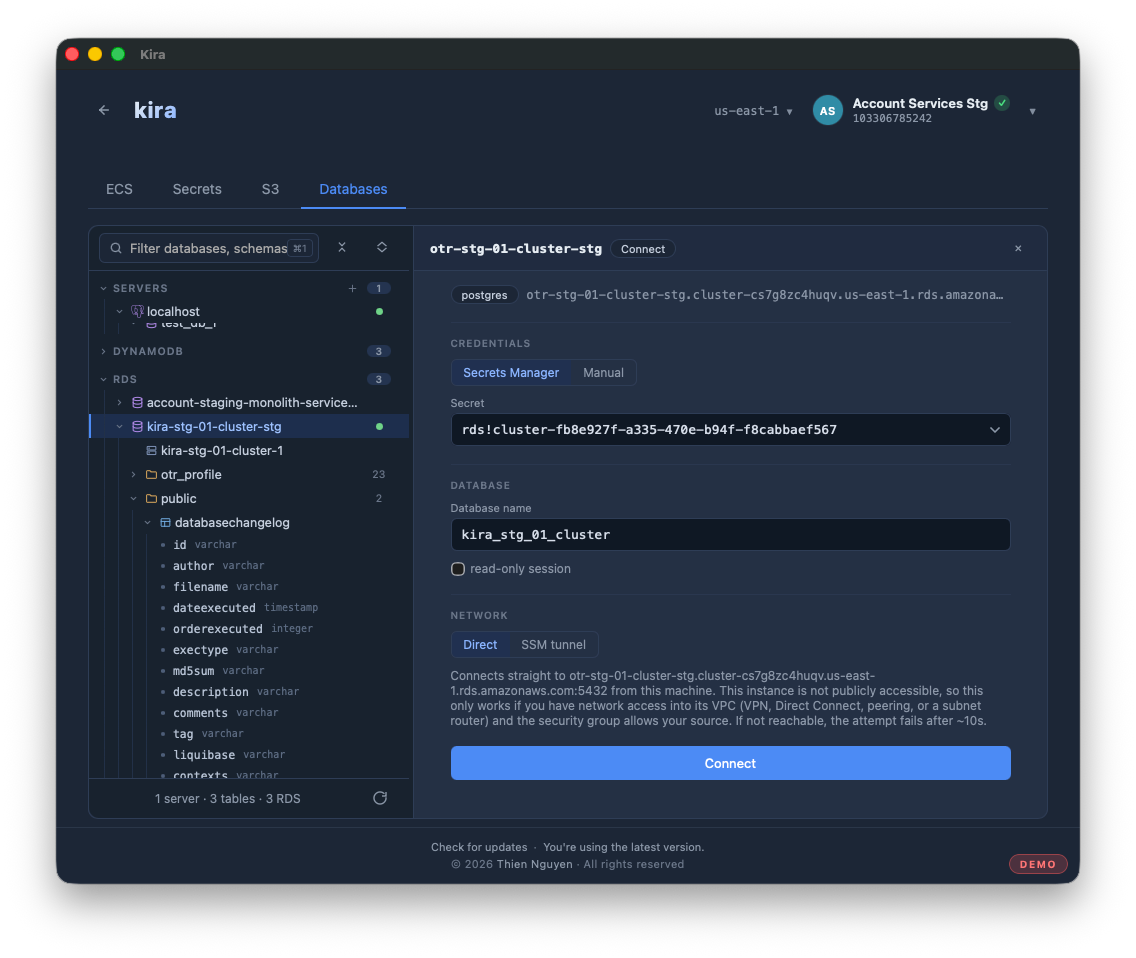Expand the DYNAMODB section
Image resolution: width=1136 pixels, height=958 pixels.
(x=104, y=351)
